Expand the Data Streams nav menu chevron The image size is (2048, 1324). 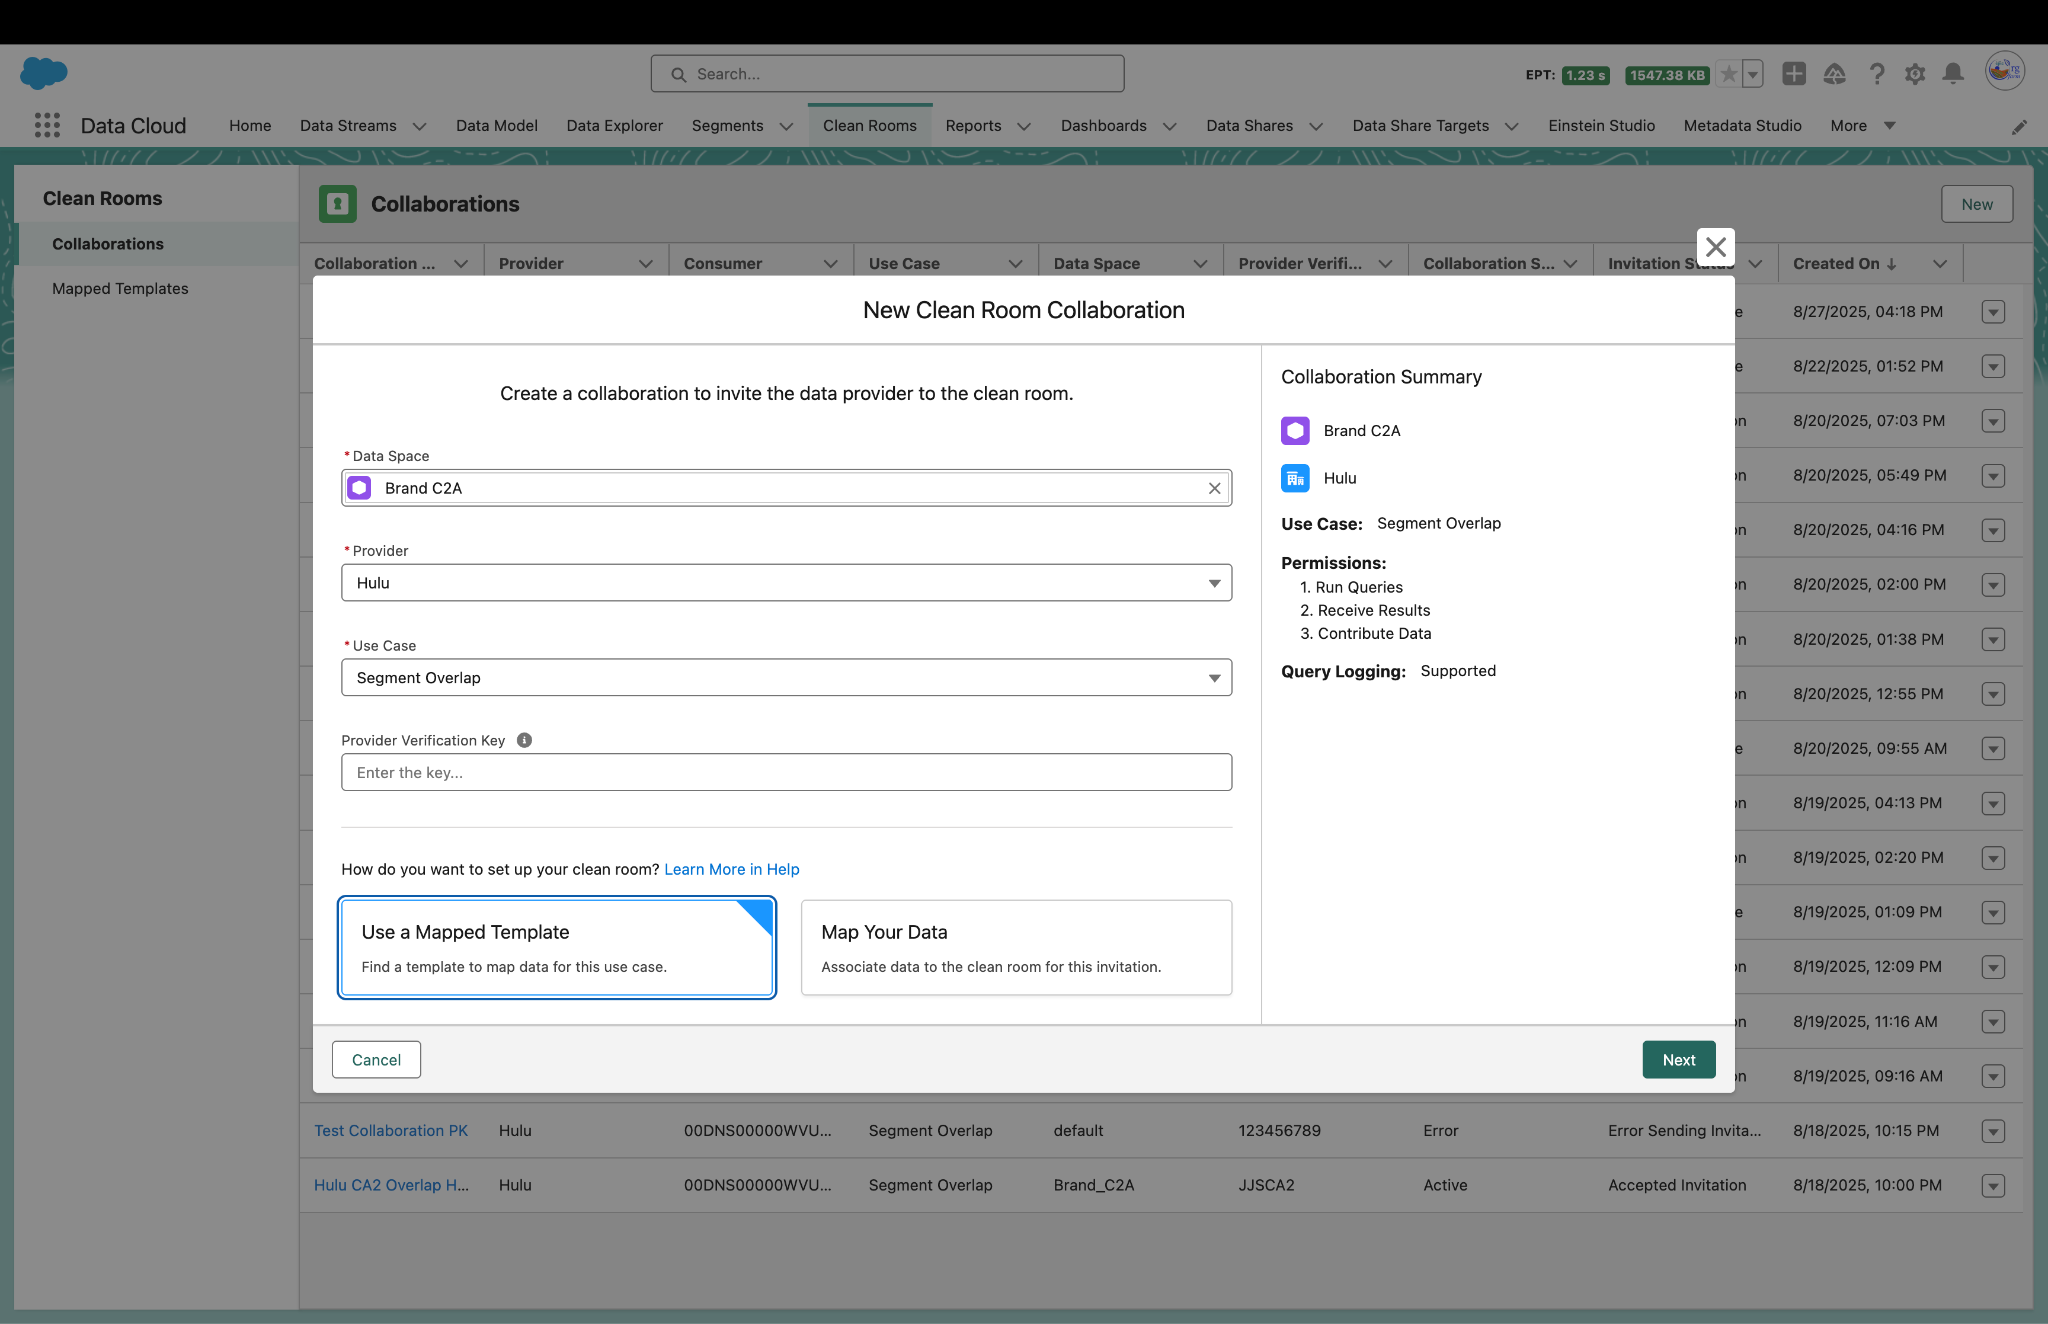pos(420,126)
